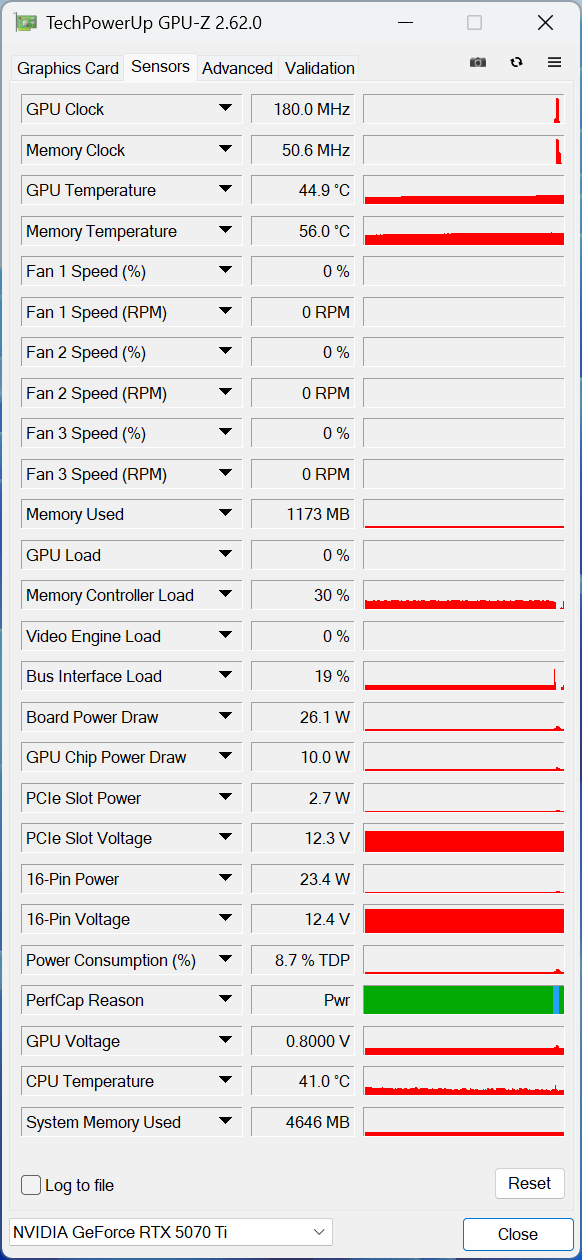Enable the Log to file checkbox

point(31,1185)
